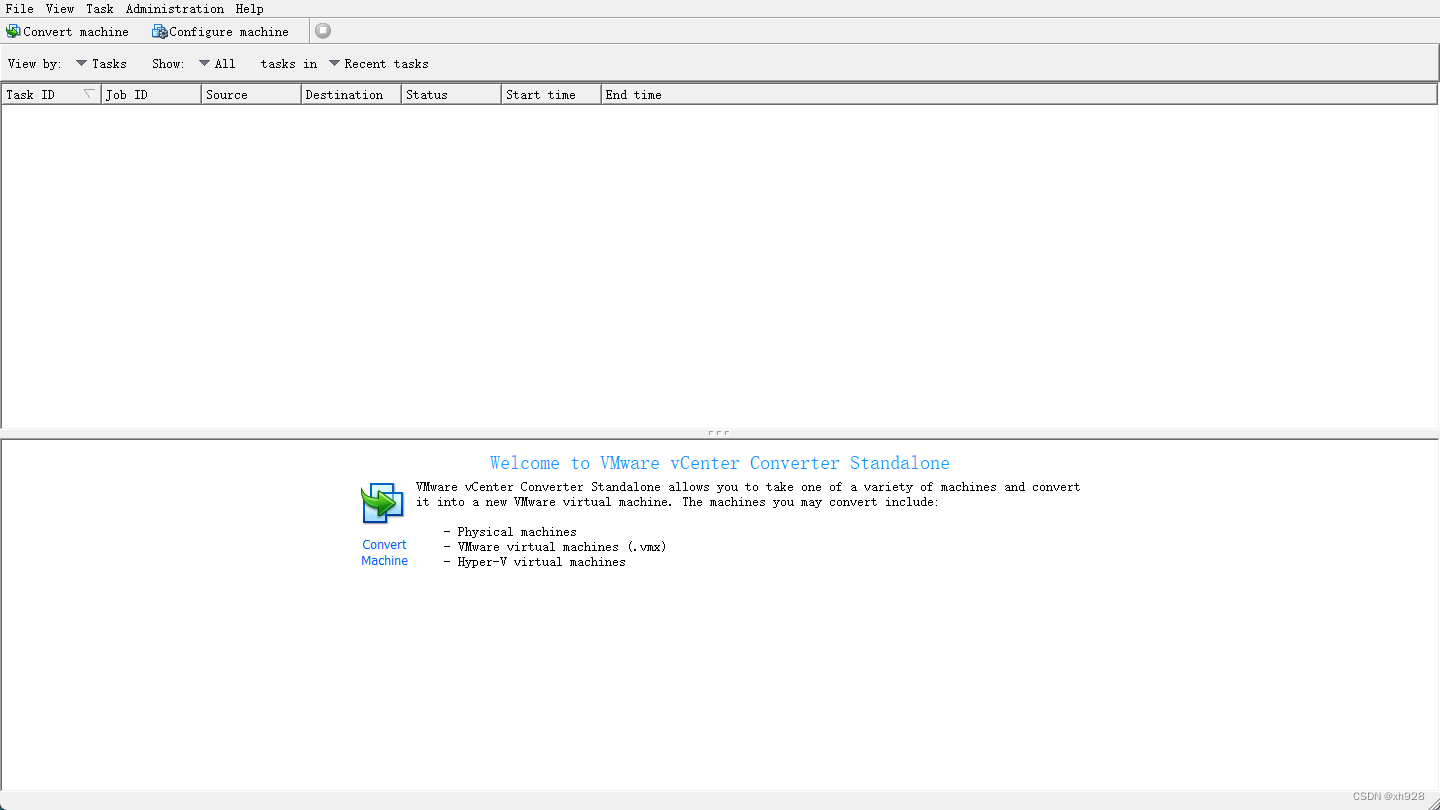Viewport: 1440px width, 810px height.
Task: Sort by Task ID column header
Action: coord(51,94)
